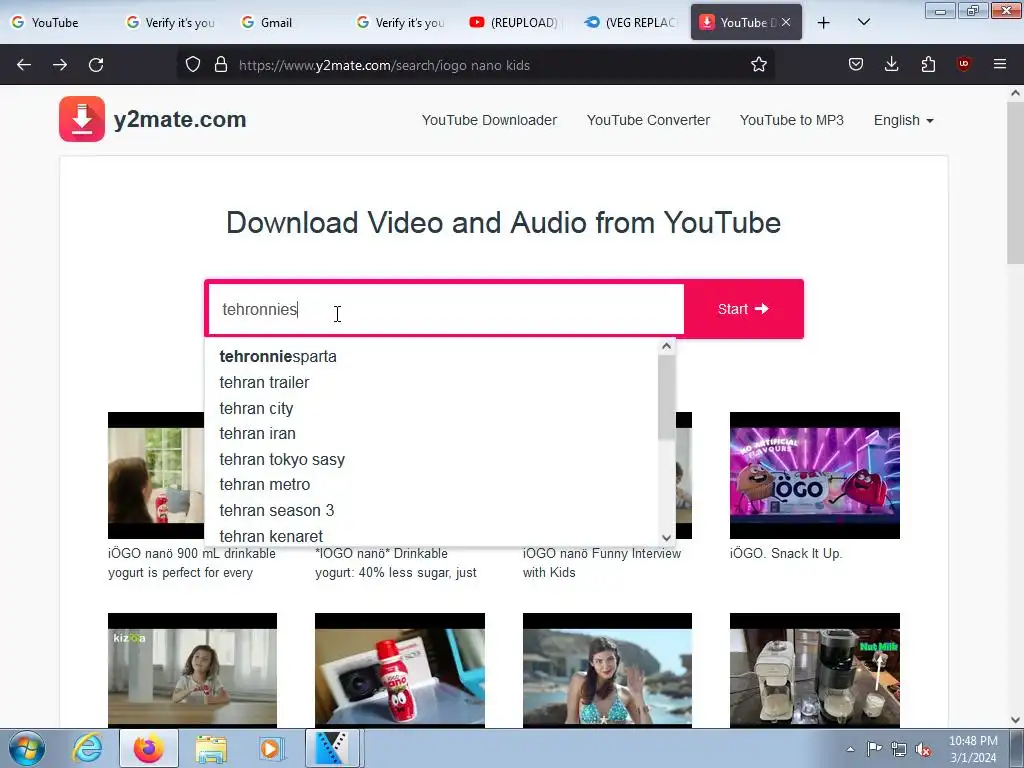The image size is (1024, 768).
Task: Go back using the browser back arrow
Action: tap(24, 65)
